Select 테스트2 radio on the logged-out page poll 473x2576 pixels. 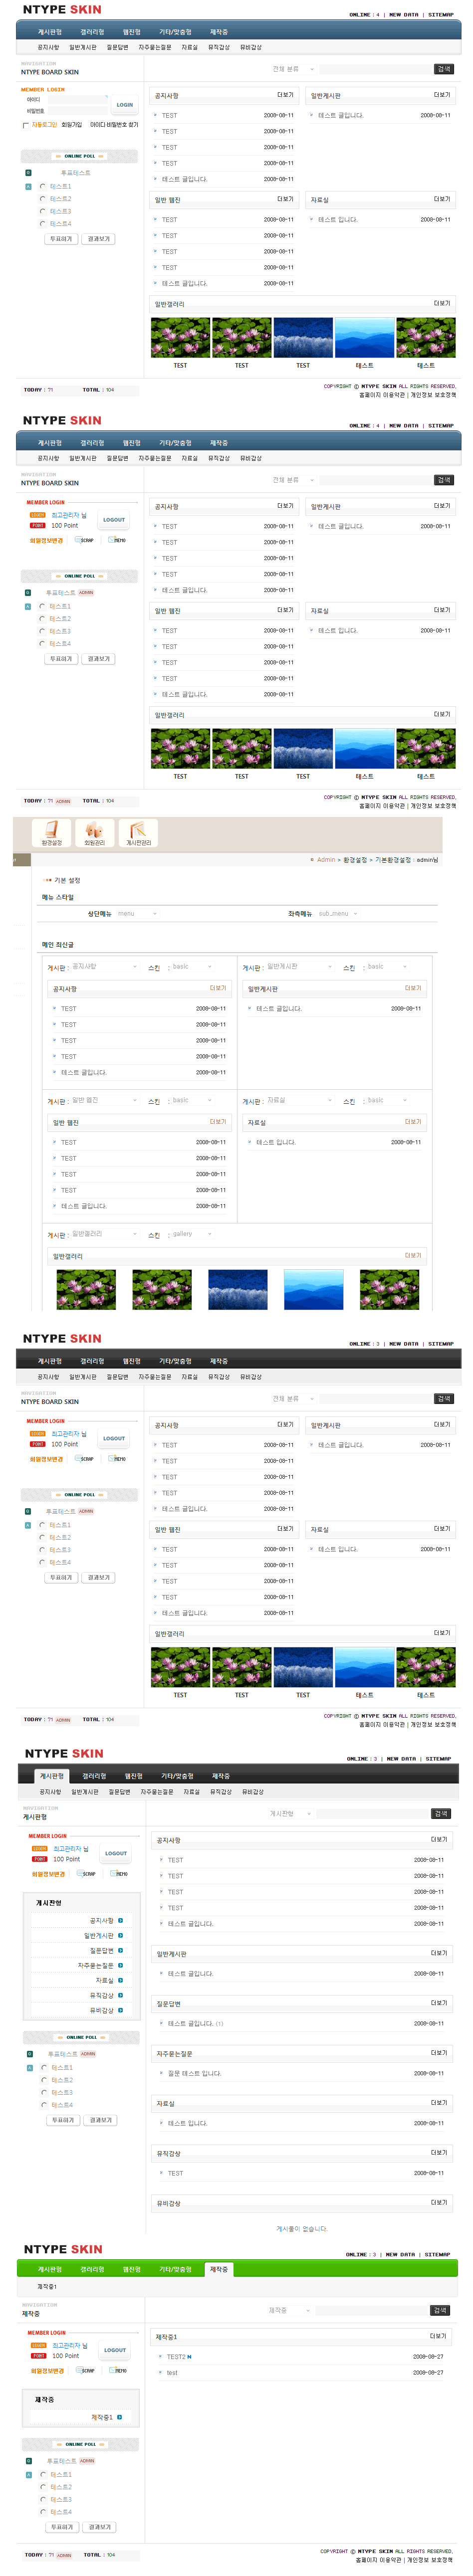[42, 198]
